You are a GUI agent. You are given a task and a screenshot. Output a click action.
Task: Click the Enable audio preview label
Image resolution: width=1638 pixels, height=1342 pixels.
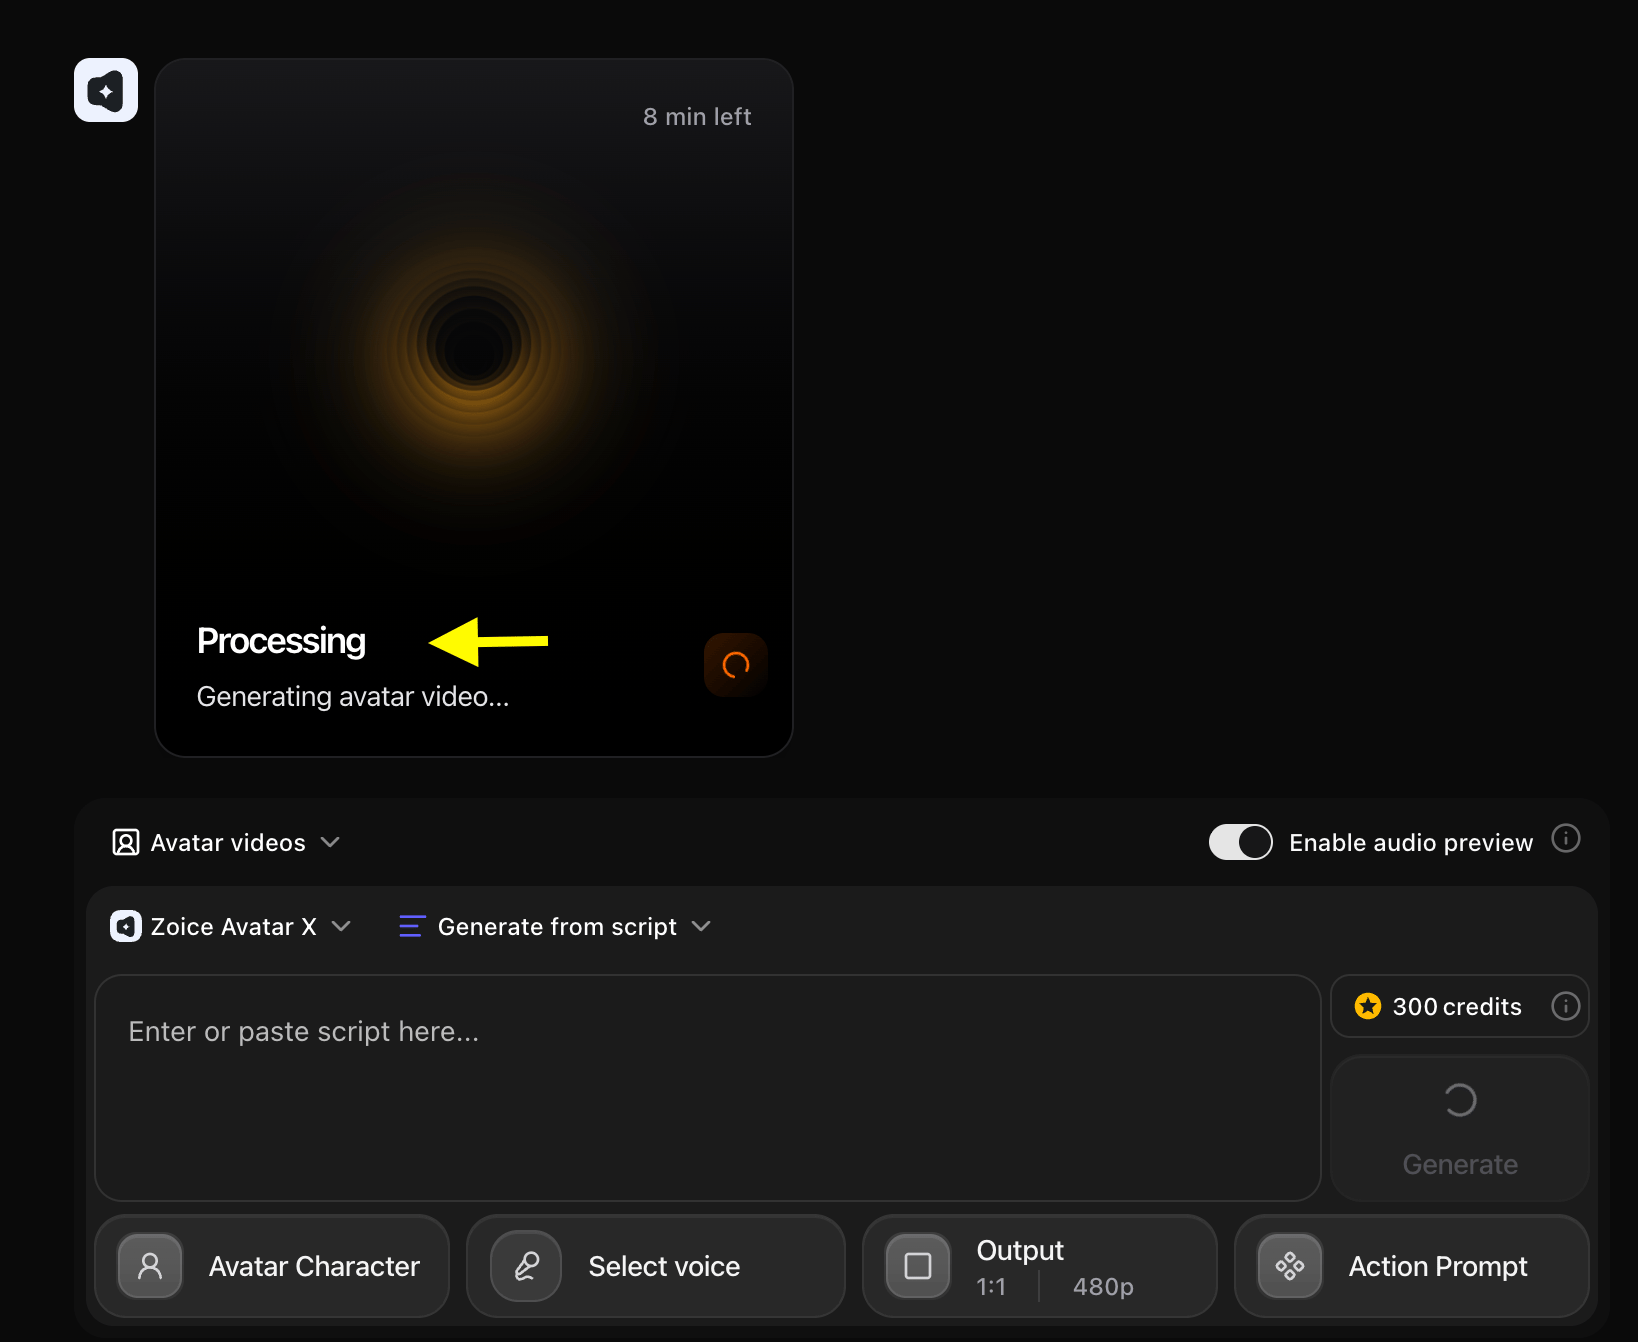[x=1411, y=843]
